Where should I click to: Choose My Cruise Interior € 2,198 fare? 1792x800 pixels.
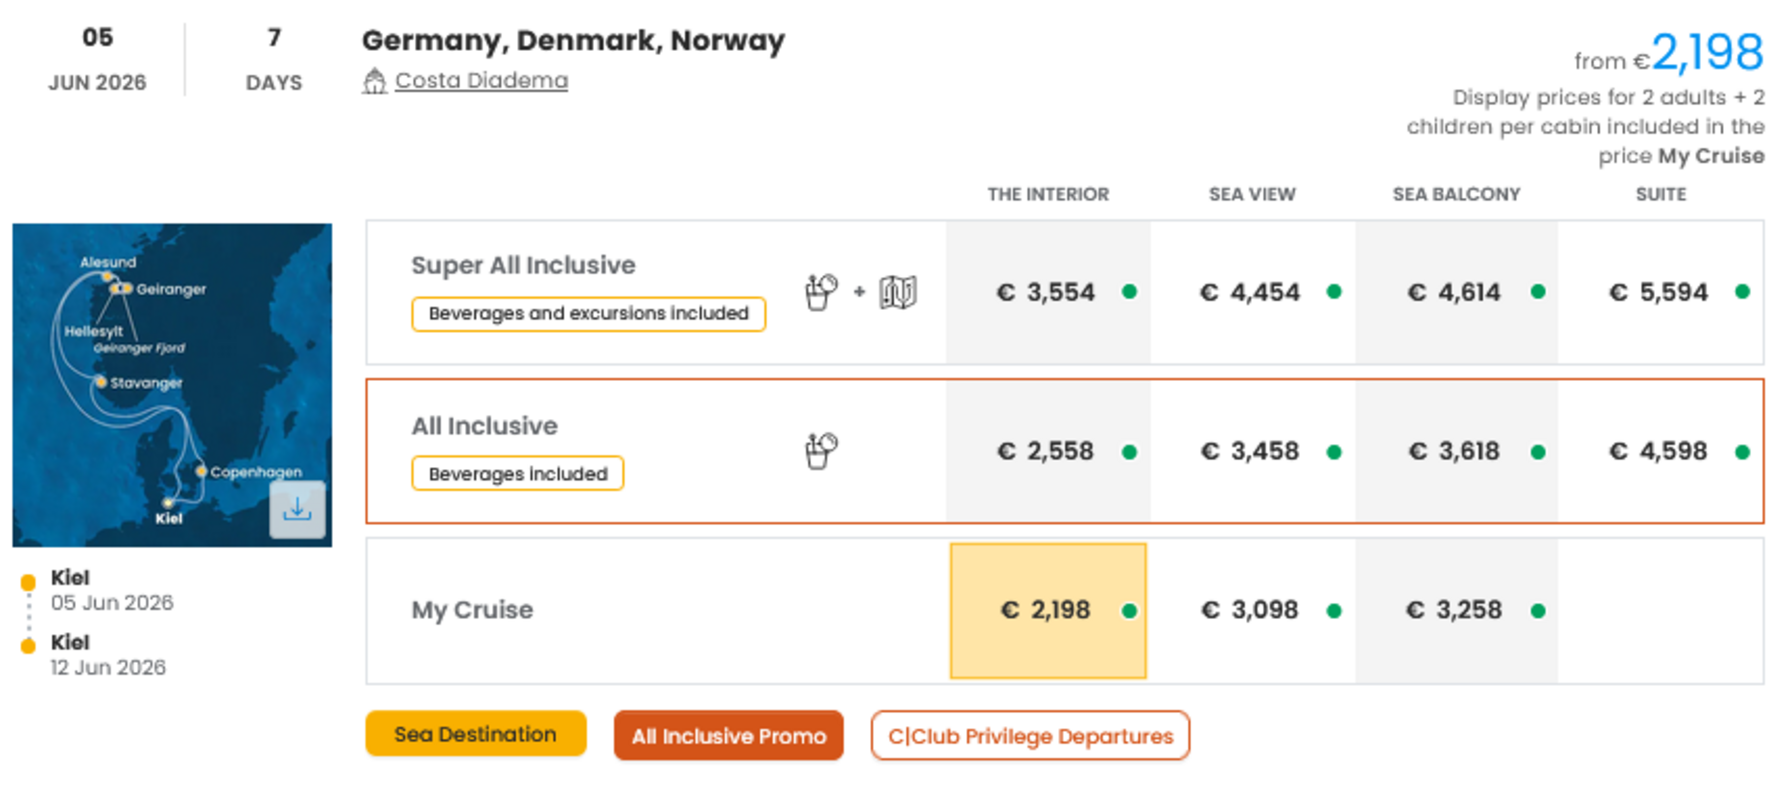click(1046, 610)
